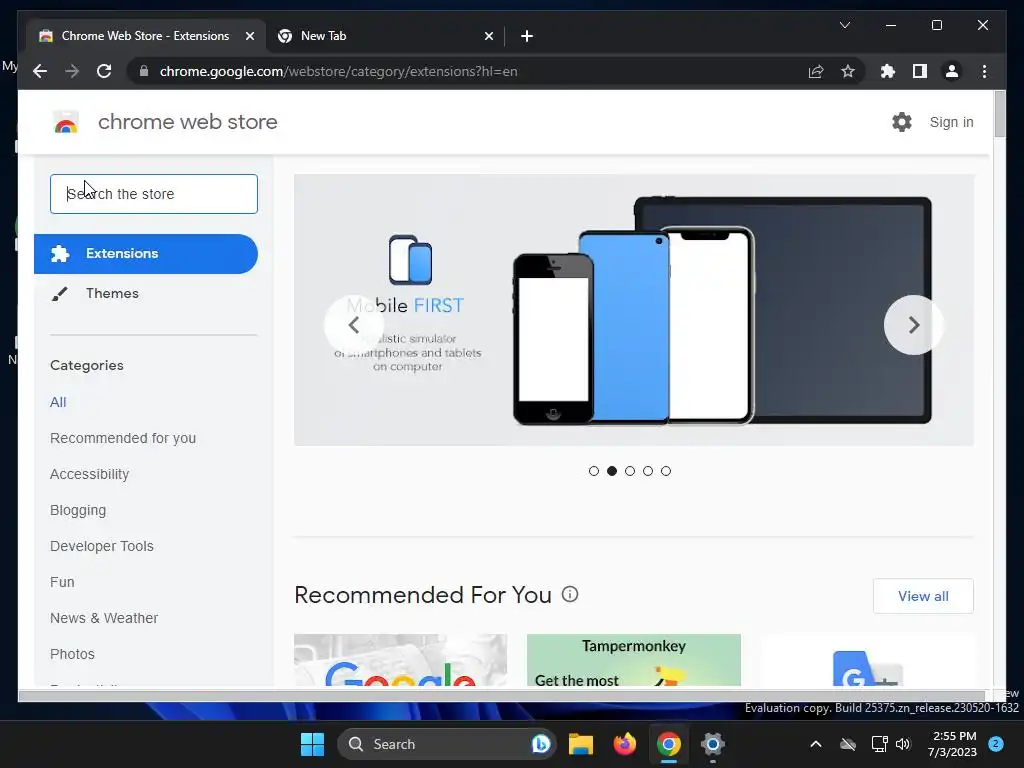
Task: Open the Developer Tools category
Action: click(x=102, y=546)
